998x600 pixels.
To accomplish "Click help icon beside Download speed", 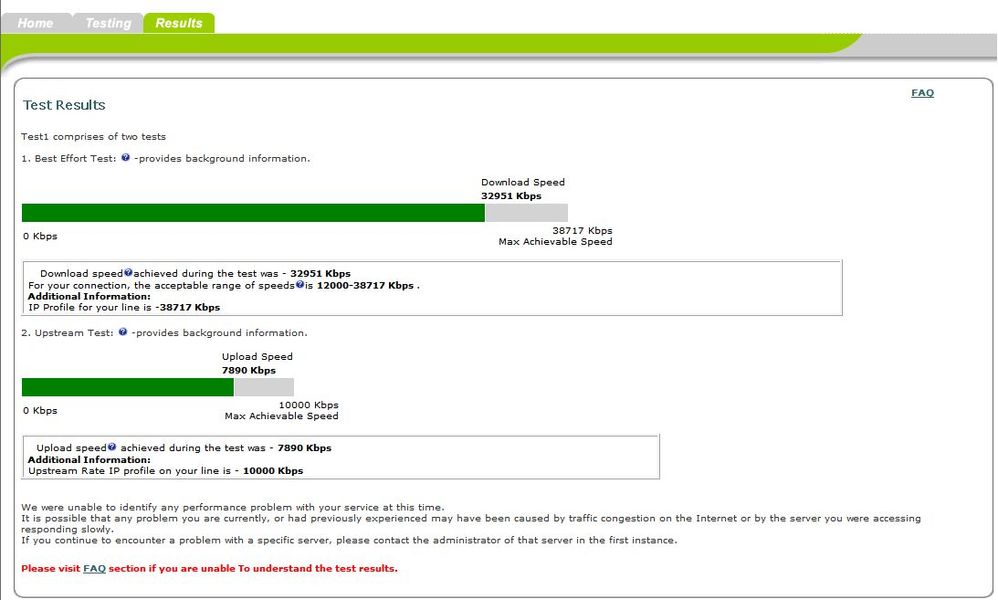I will (128, 272).
